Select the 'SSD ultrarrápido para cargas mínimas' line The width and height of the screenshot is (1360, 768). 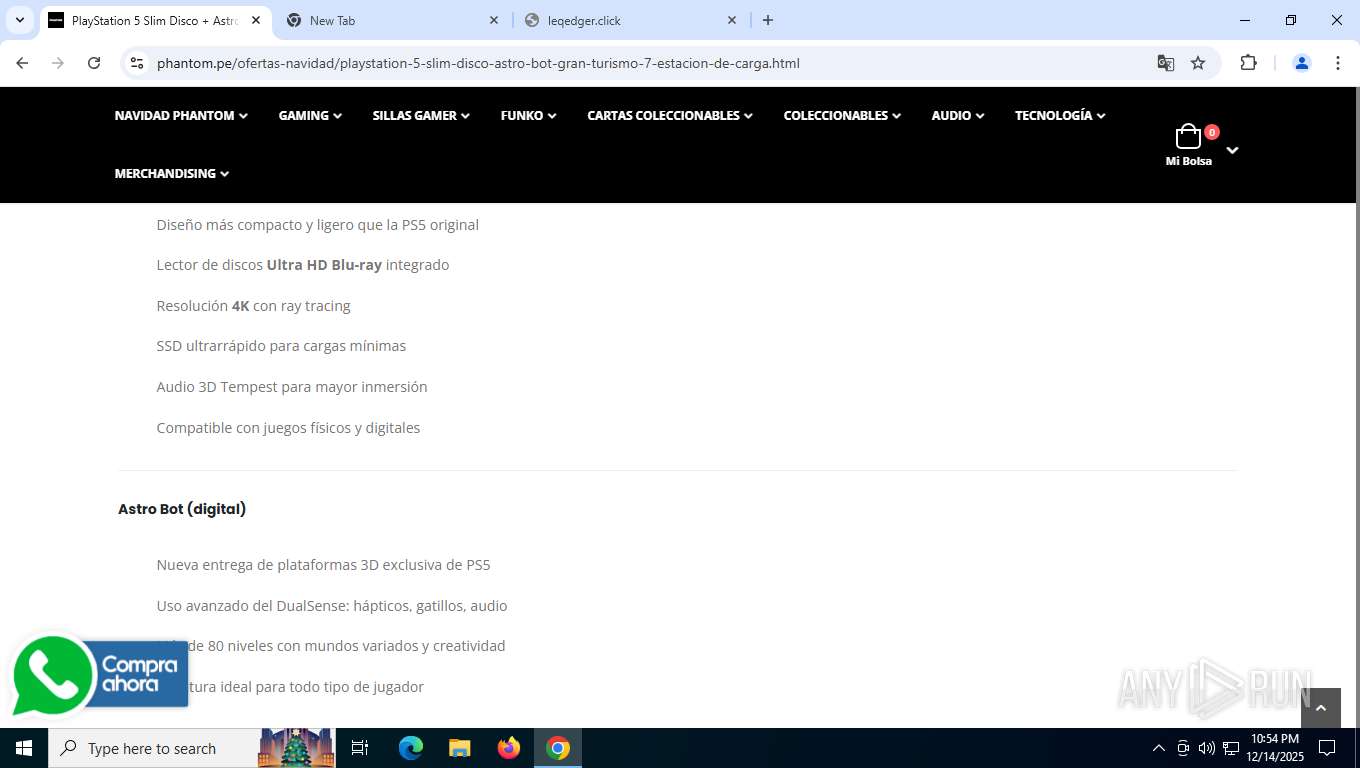[281, 346]
